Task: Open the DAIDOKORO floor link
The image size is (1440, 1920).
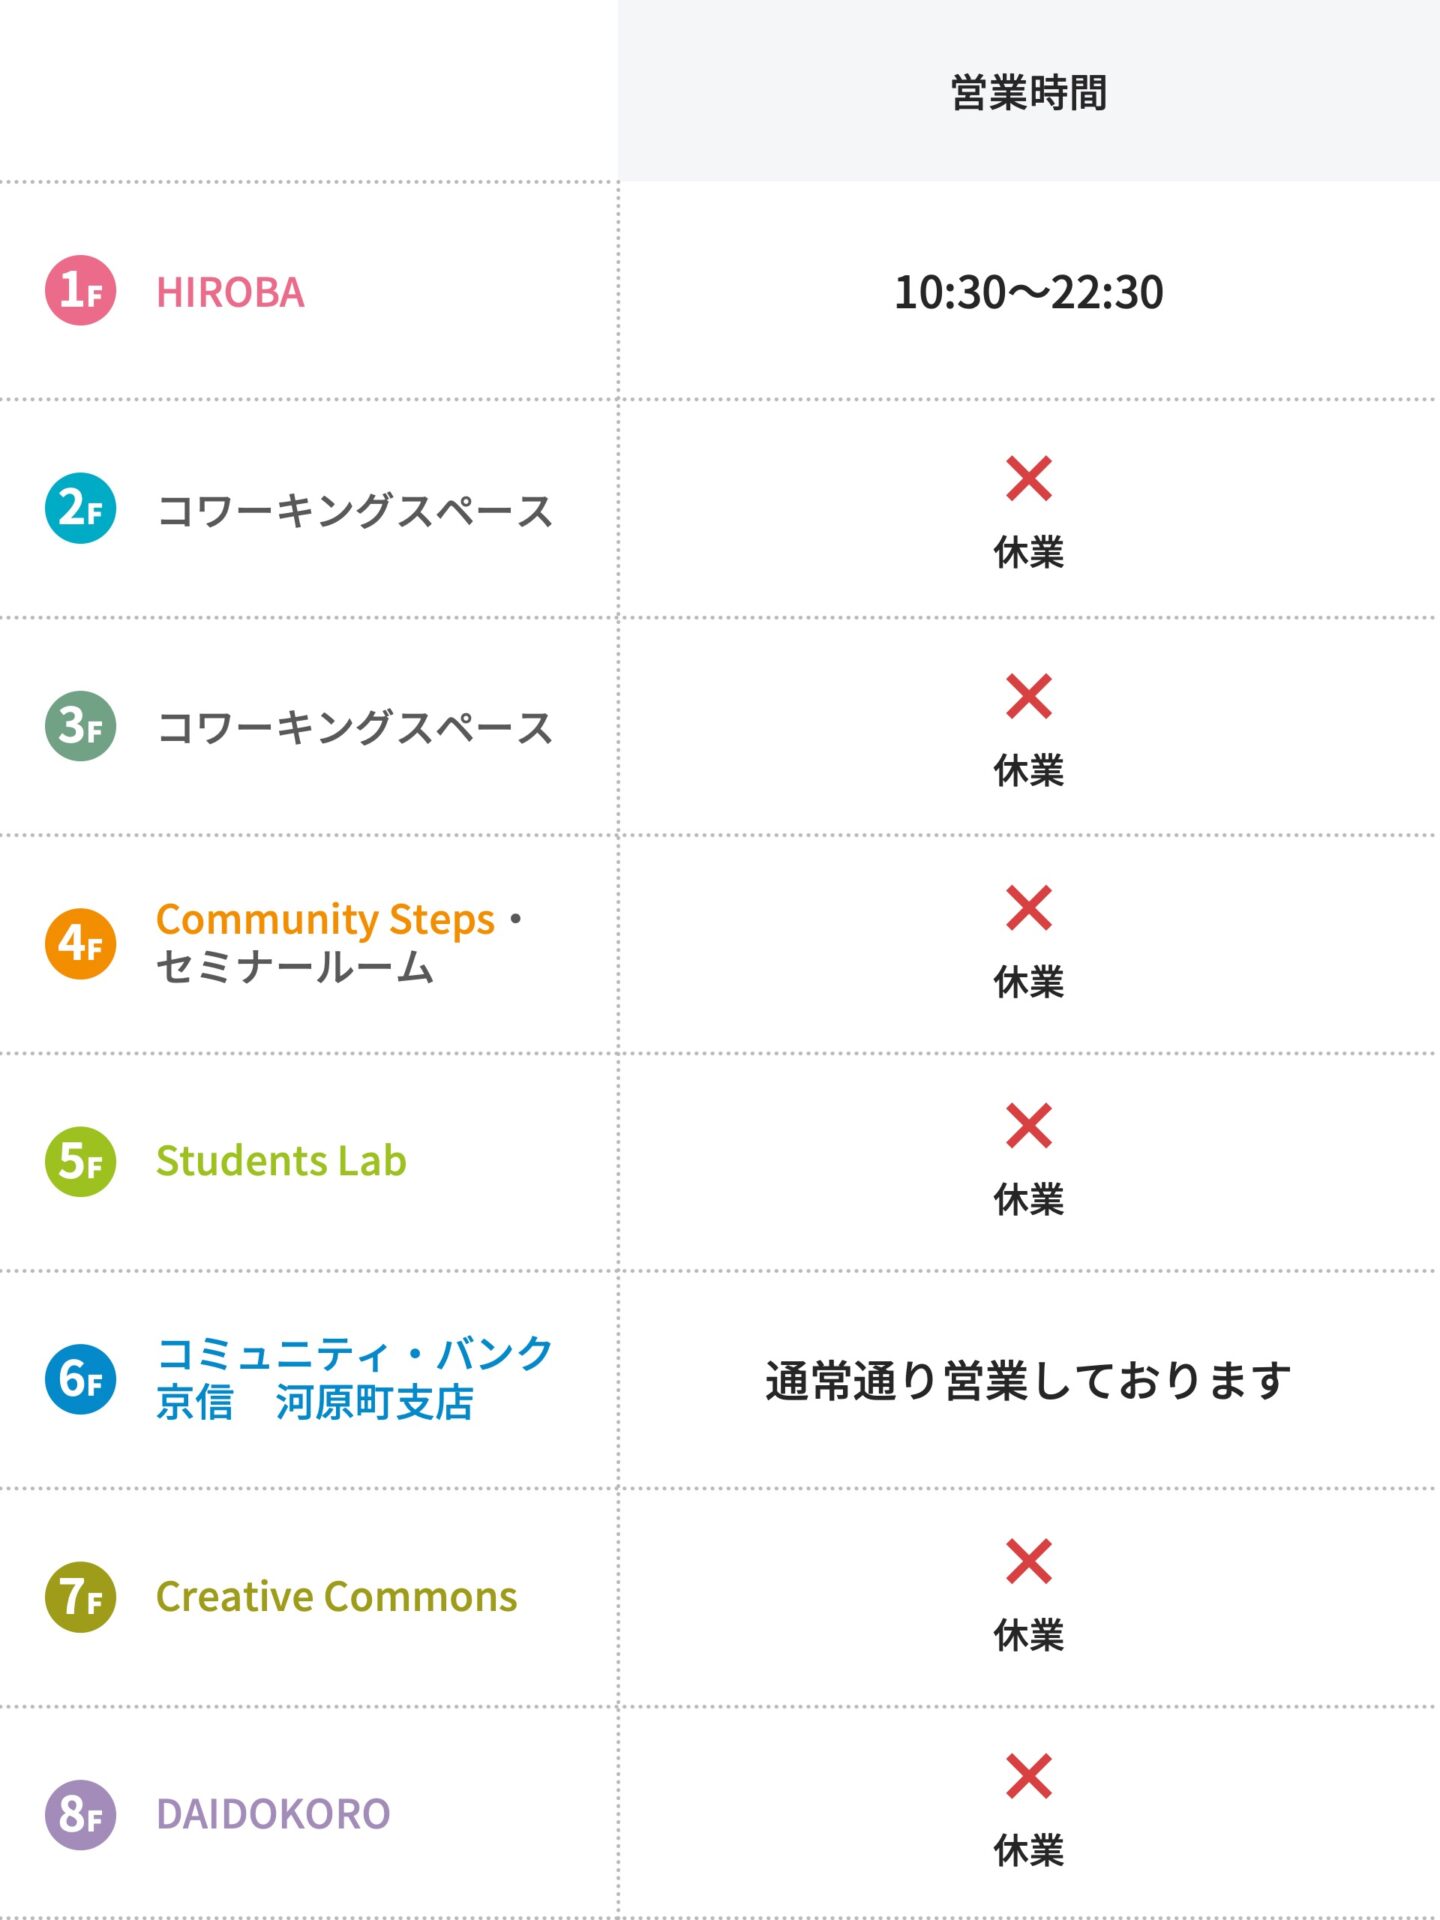Action: coord(273,1814)
